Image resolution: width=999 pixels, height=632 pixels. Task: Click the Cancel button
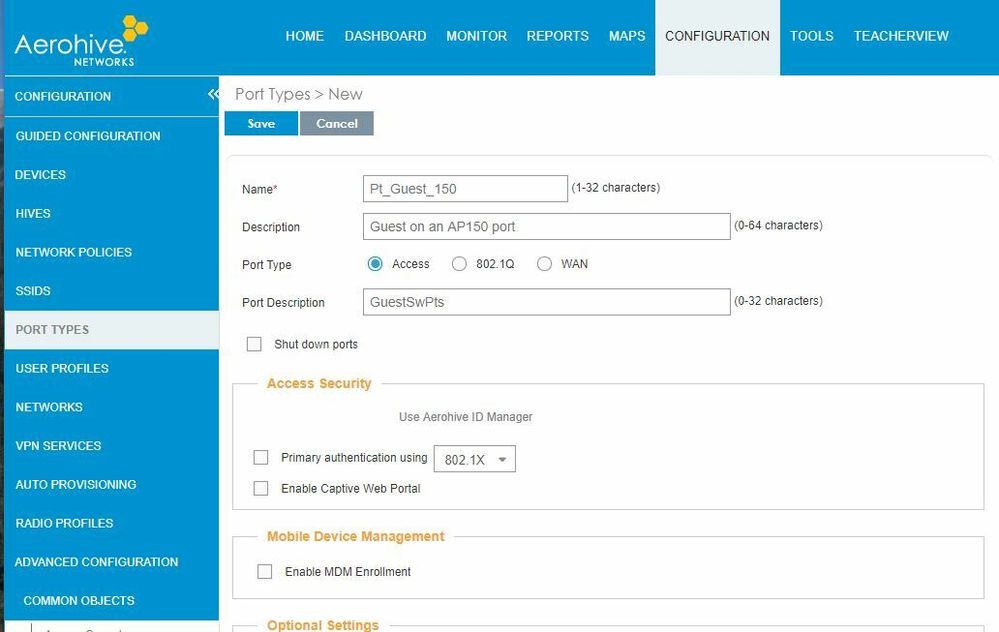[337, 124]
